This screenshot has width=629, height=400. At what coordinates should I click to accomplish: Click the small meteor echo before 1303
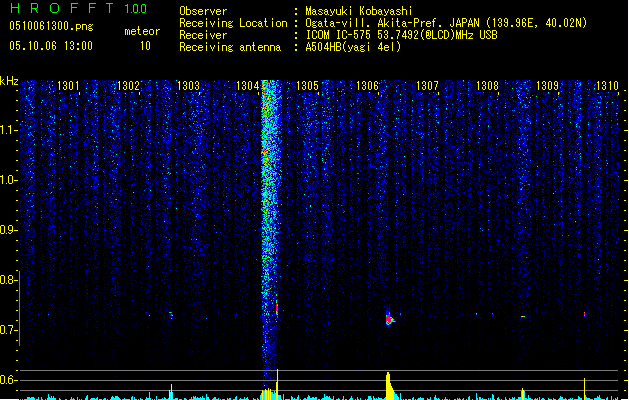[171, 315]
